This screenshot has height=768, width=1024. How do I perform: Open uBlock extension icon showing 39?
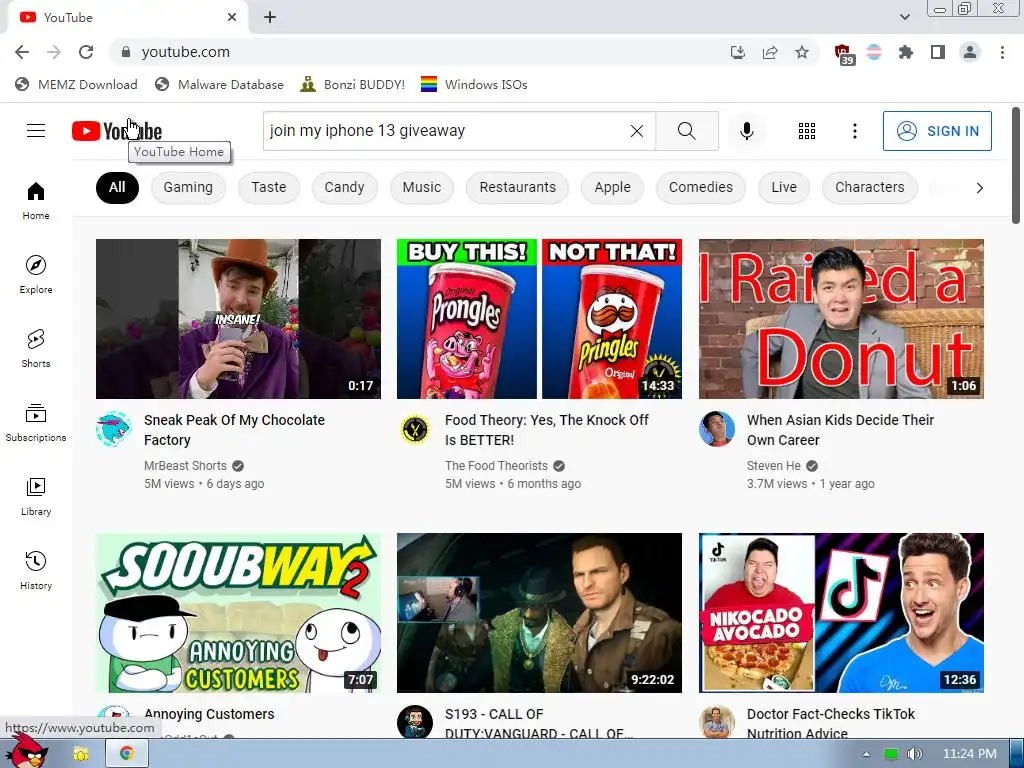(x=844, y=54)
